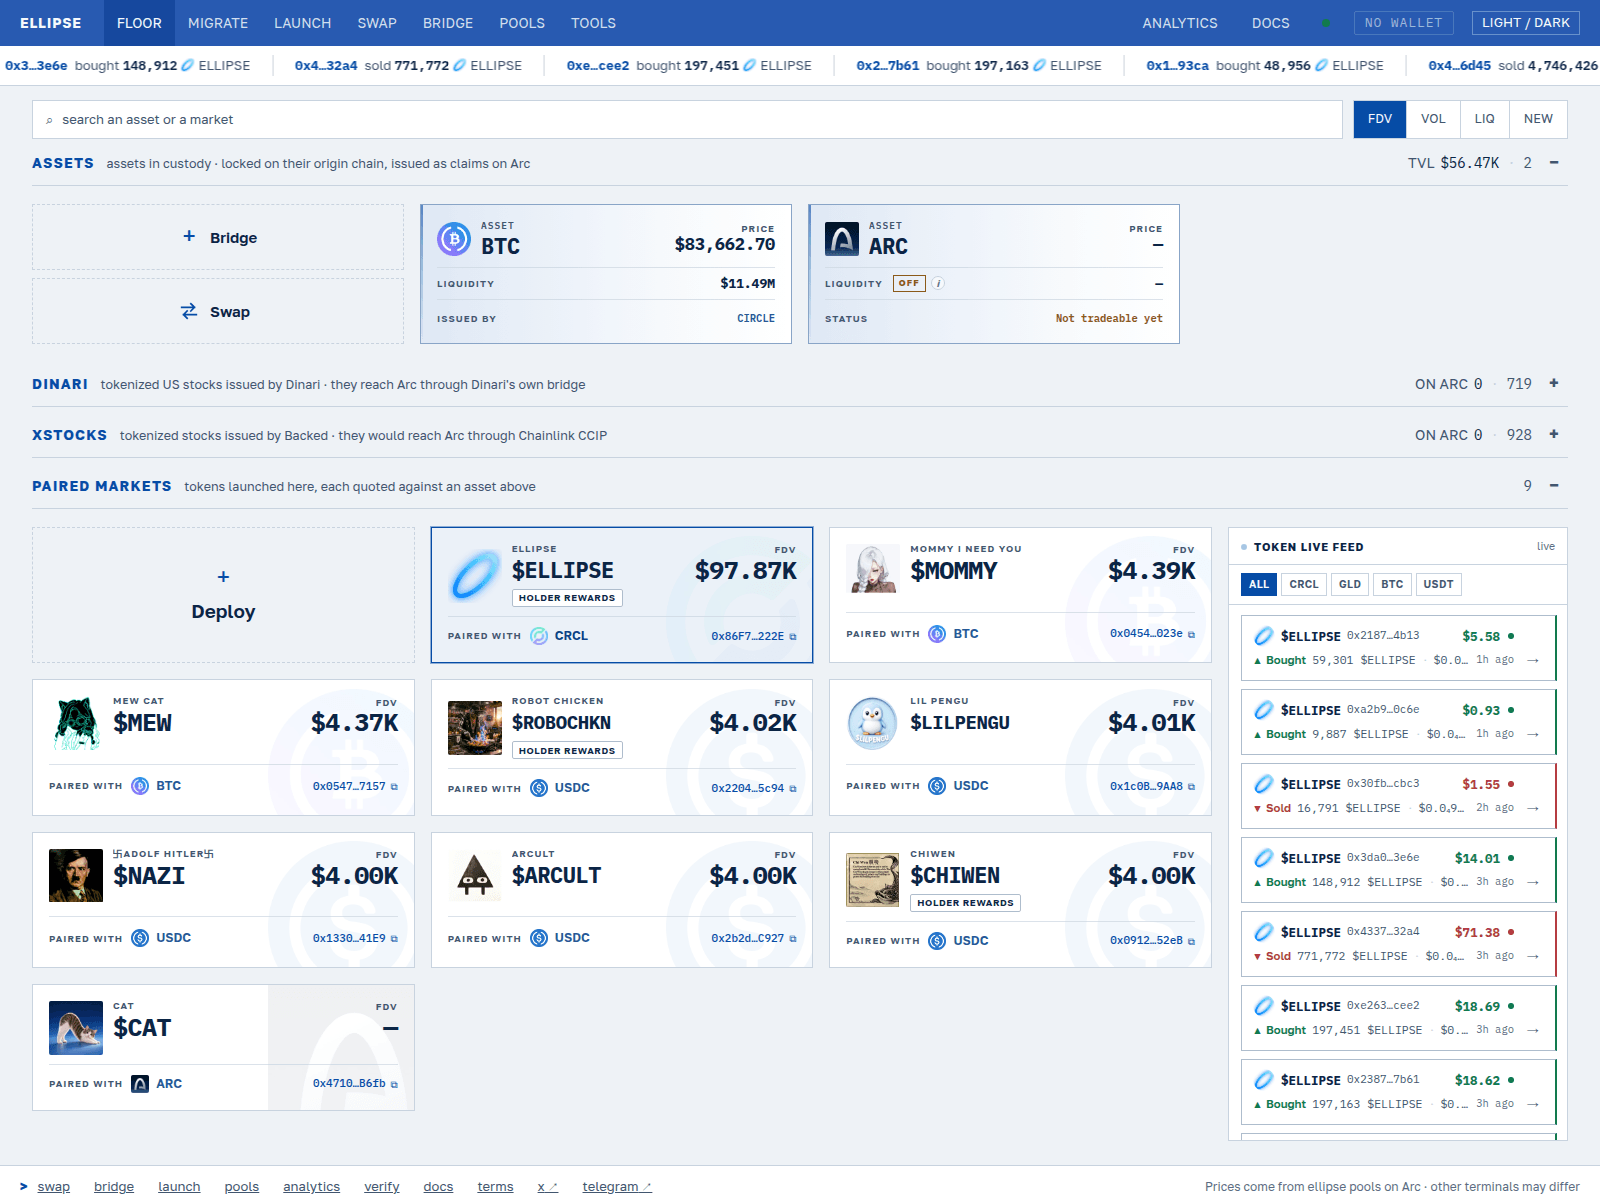Click the USDC icon on $ROBOCHKN card
This screenshot has height=1200, width=1600.
[x=539, y=788]
